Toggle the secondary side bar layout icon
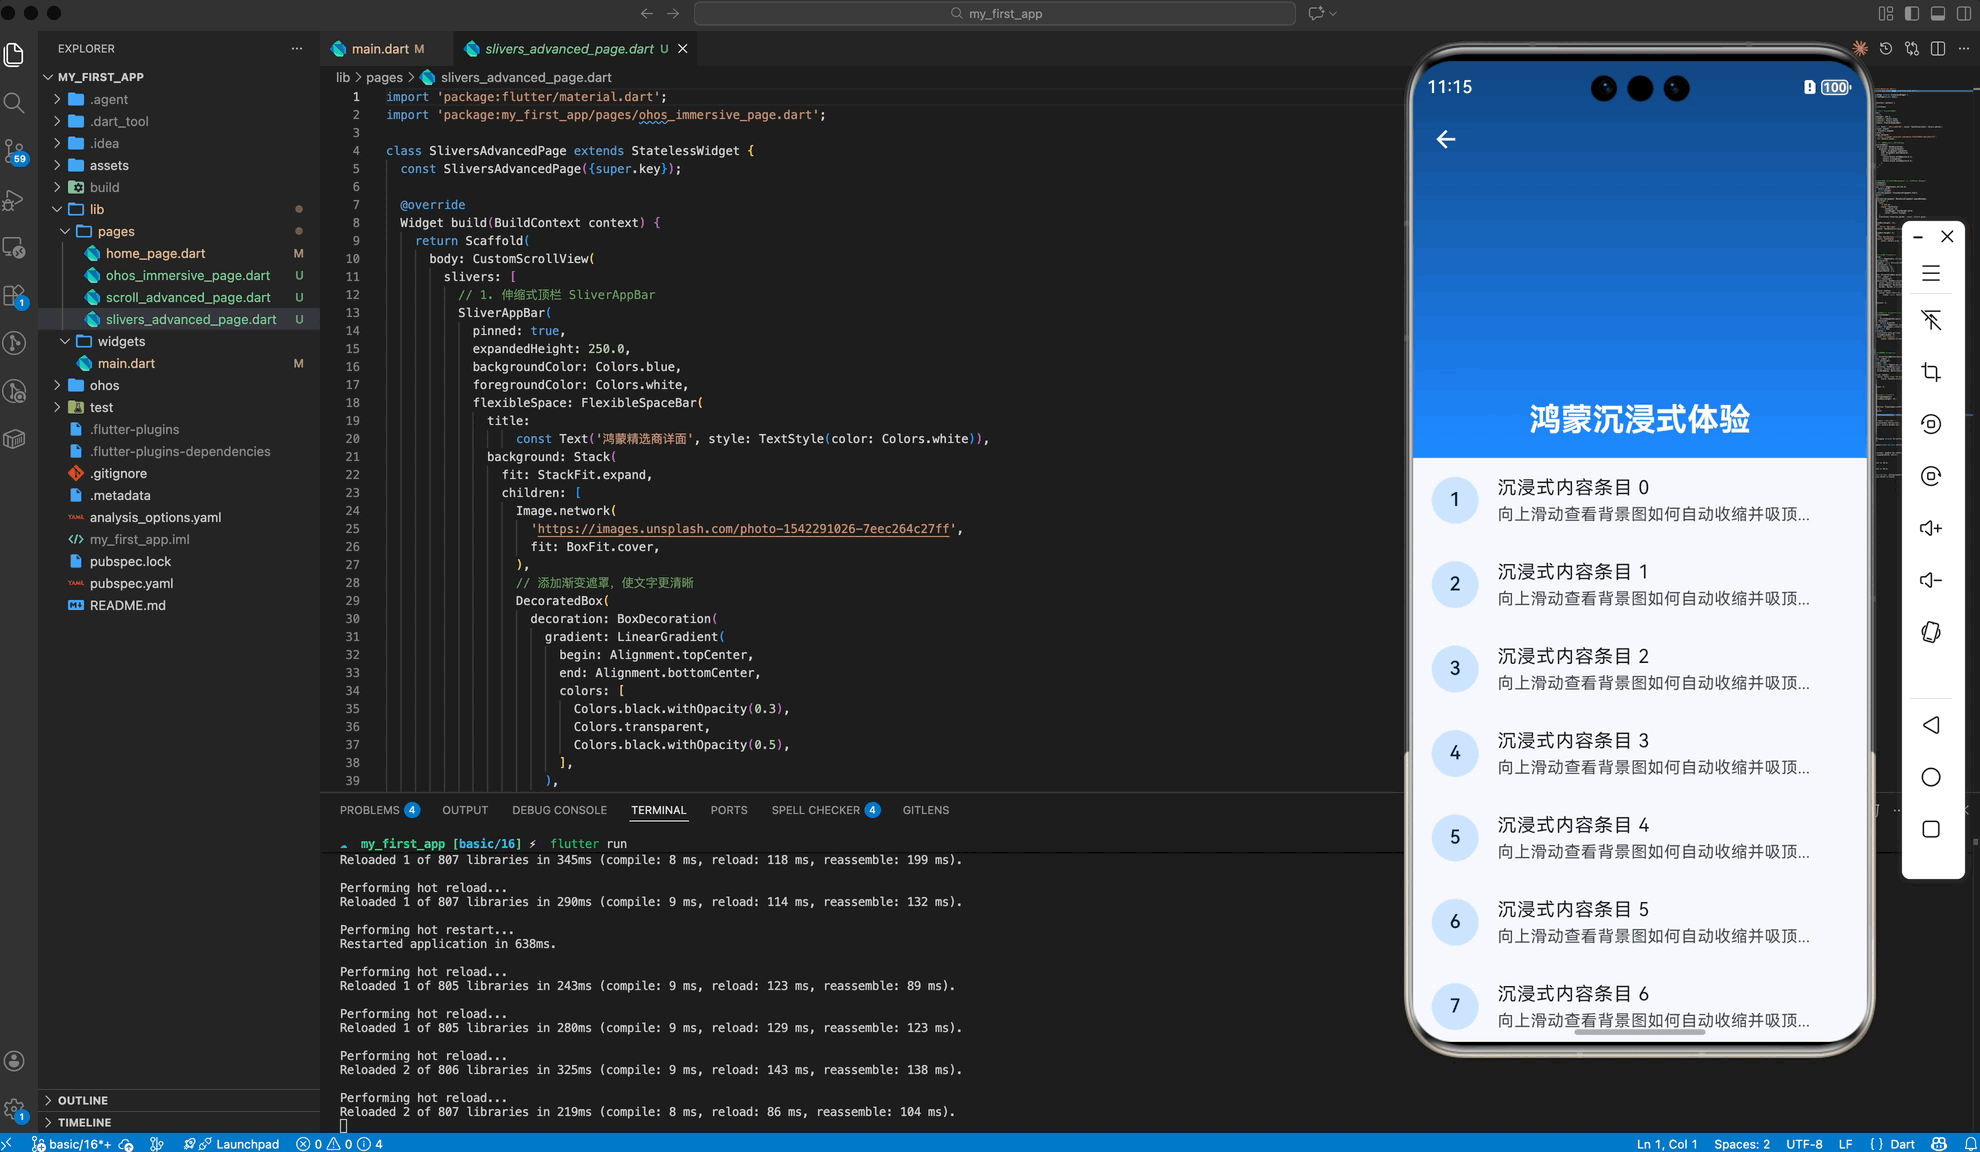 [1964, 14]
